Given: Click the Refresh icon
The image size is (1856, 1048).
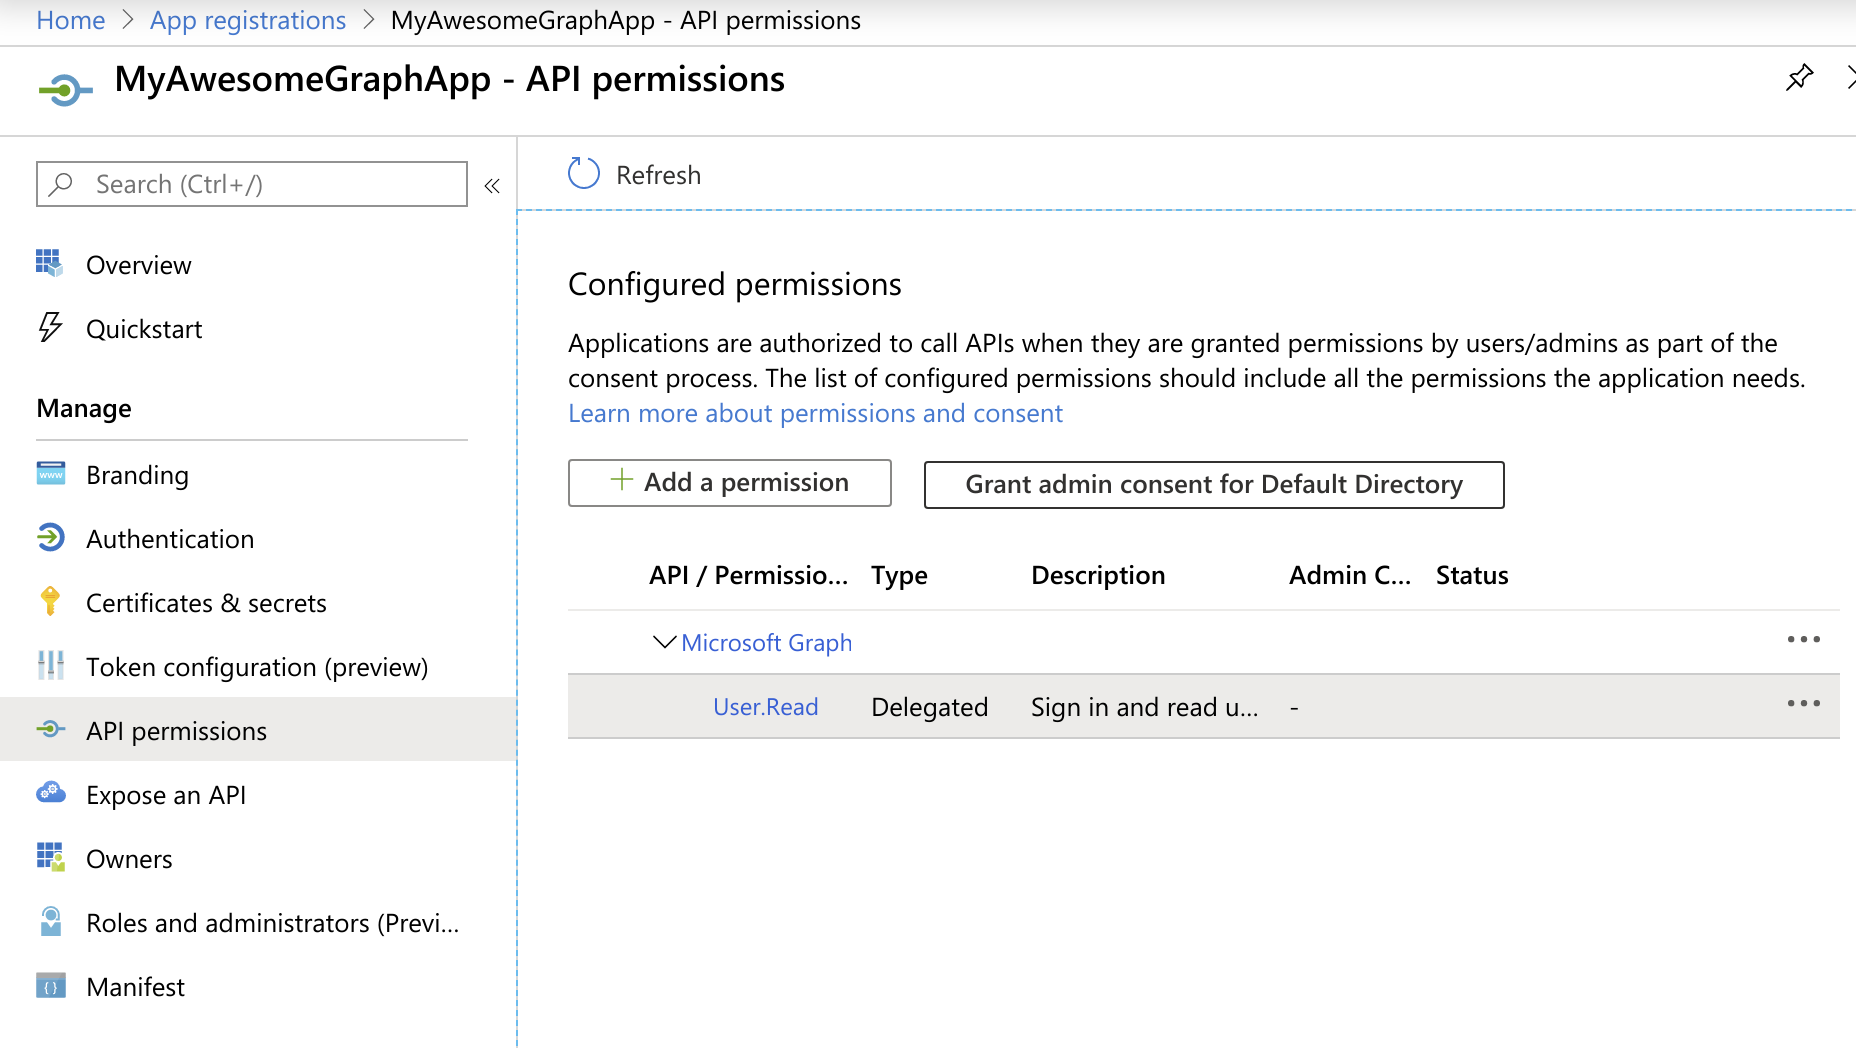Looking at the screenshot, I should [x=583, y=173].
